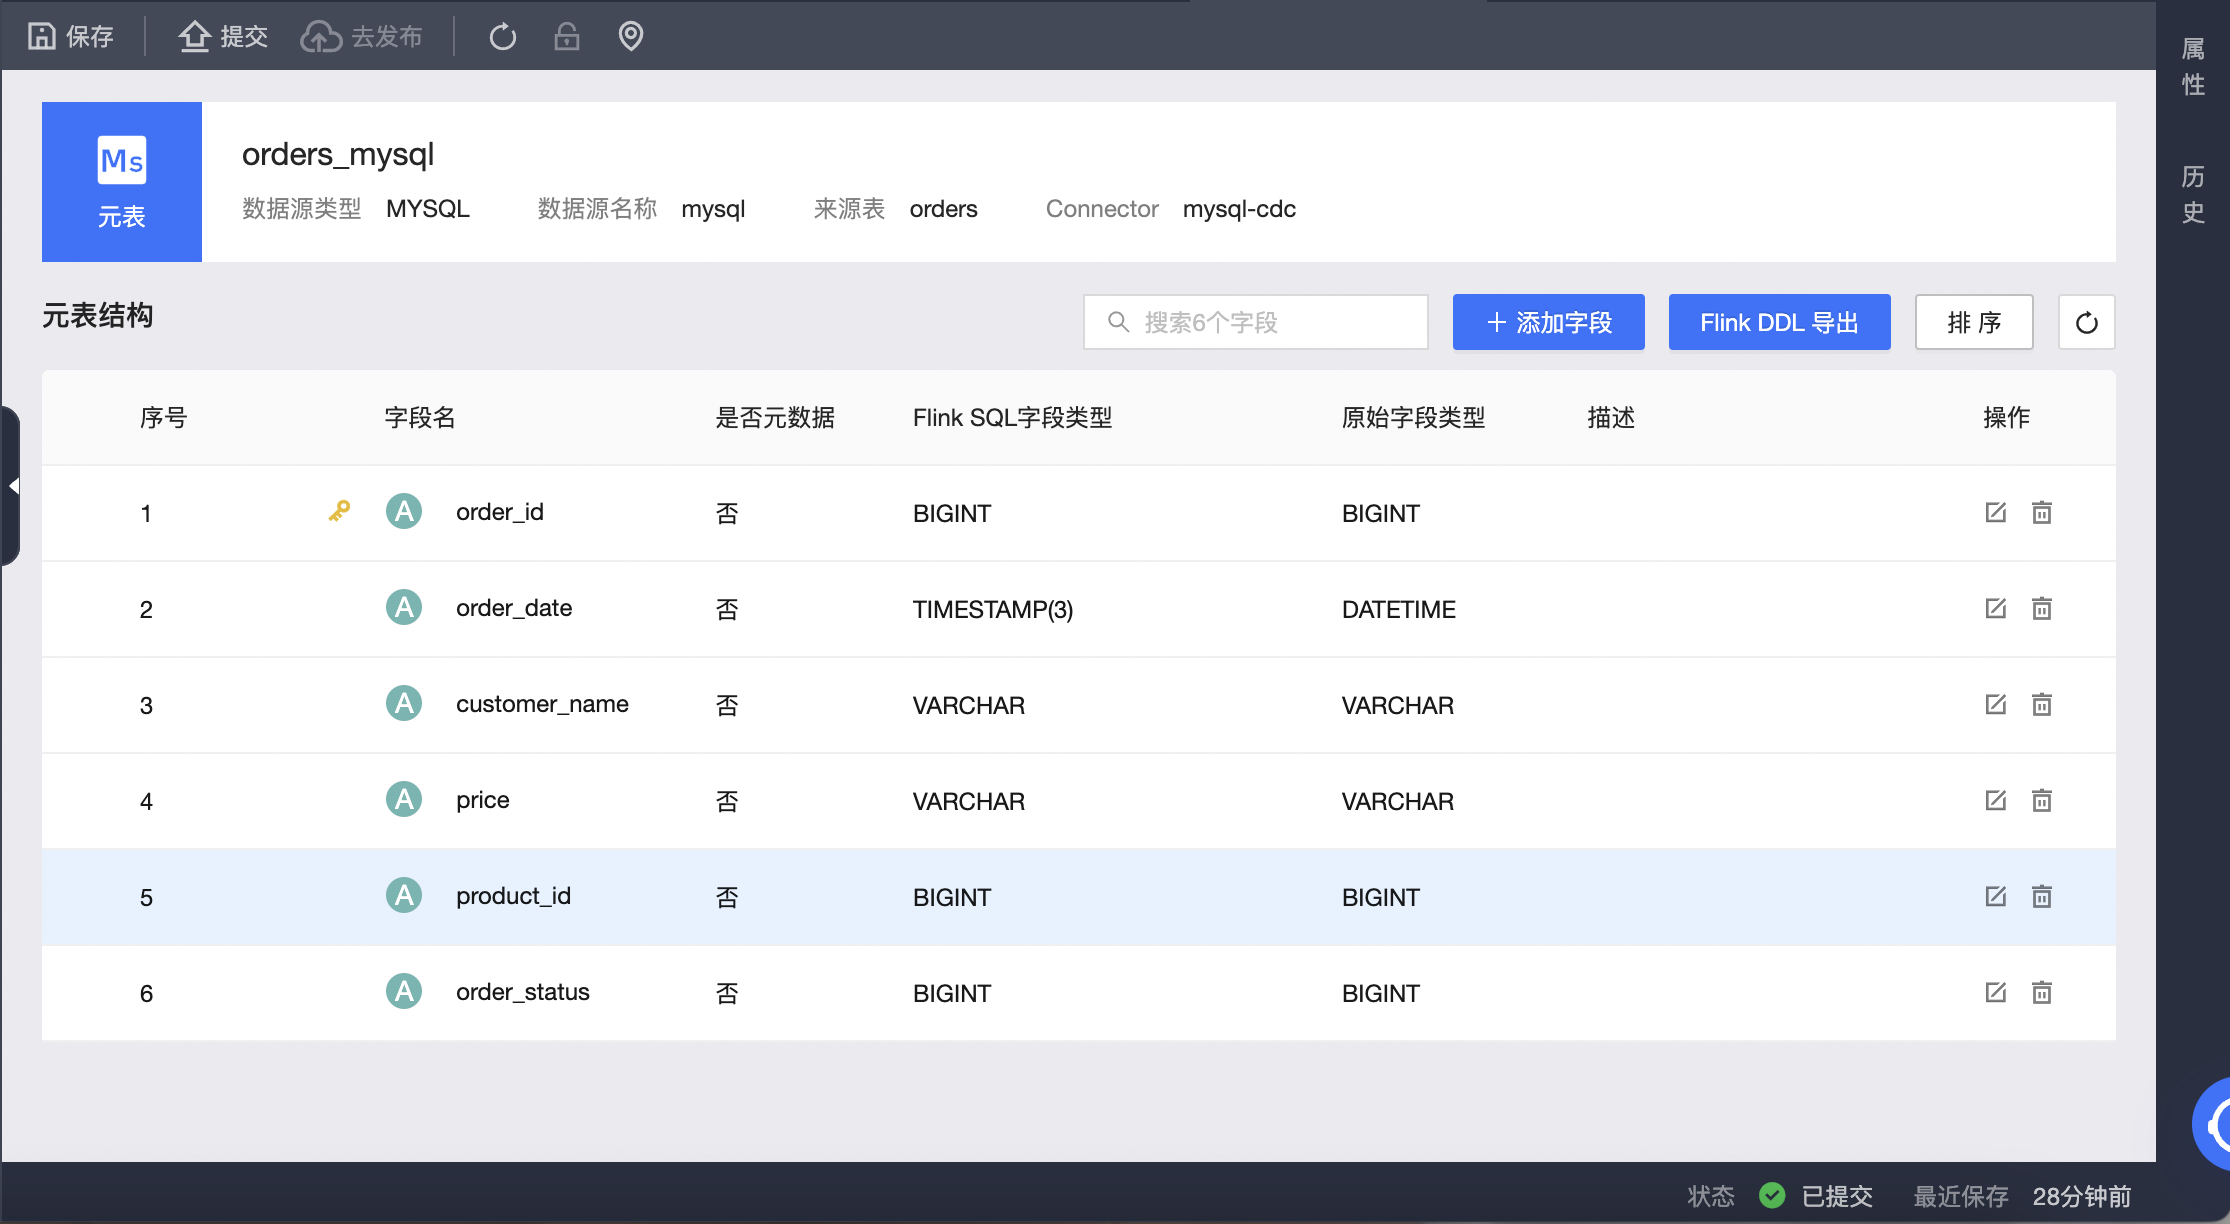The height and width of the screenshot is (1224, 2230).
Task: Click the order_status field name
Action: 523,992
